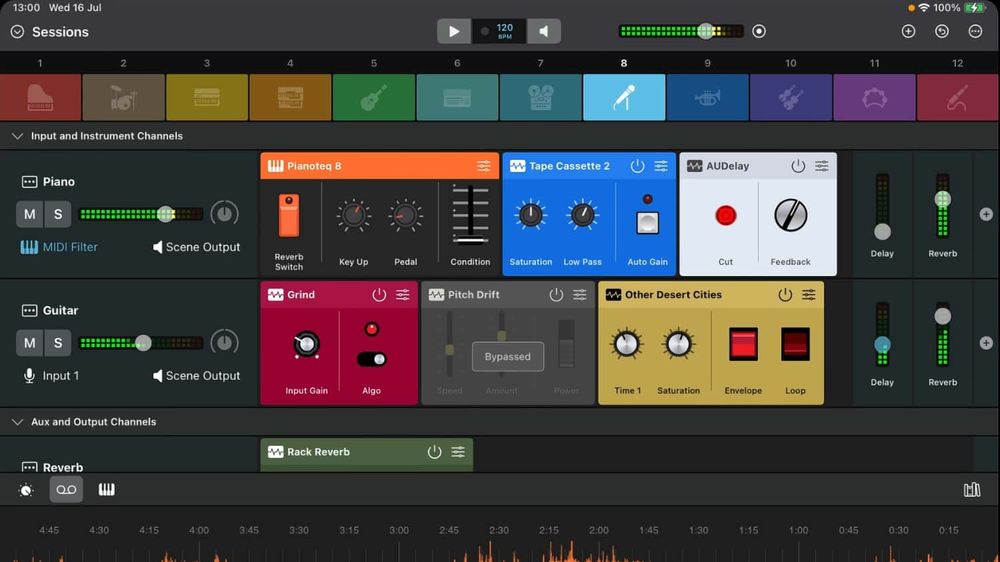The image size is (1000, 562).
Task: Open the Sessions dropdown chevron
Action: pyautogui.click(x=17, y=32)
